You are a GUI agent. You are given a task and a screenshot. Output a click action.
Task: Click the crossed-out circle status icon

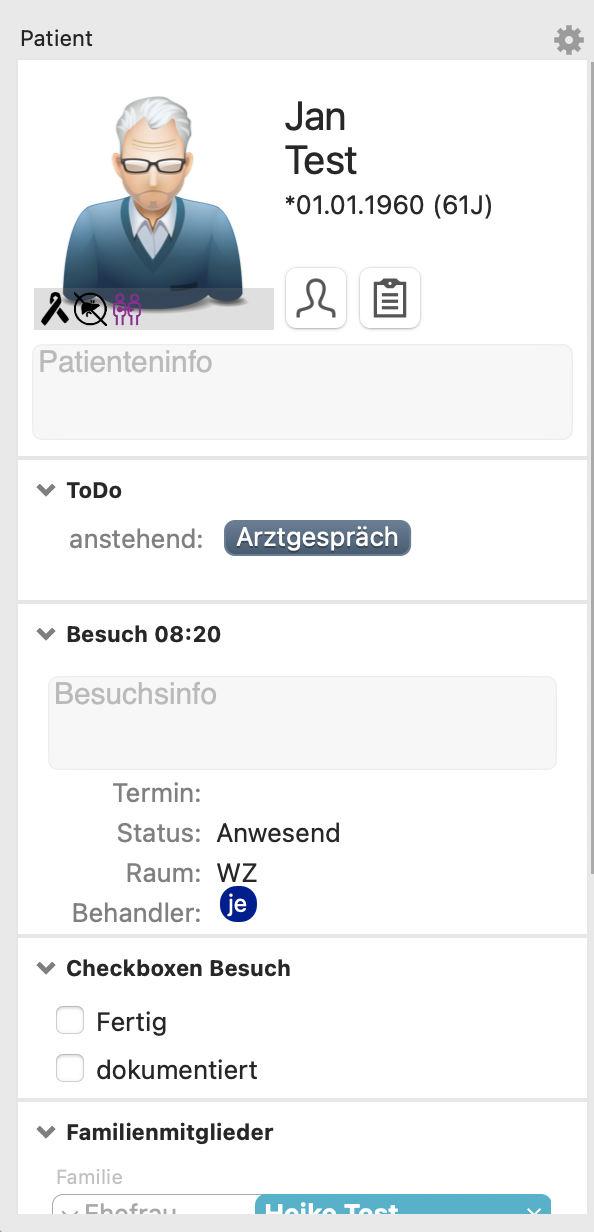pos(90,309)
